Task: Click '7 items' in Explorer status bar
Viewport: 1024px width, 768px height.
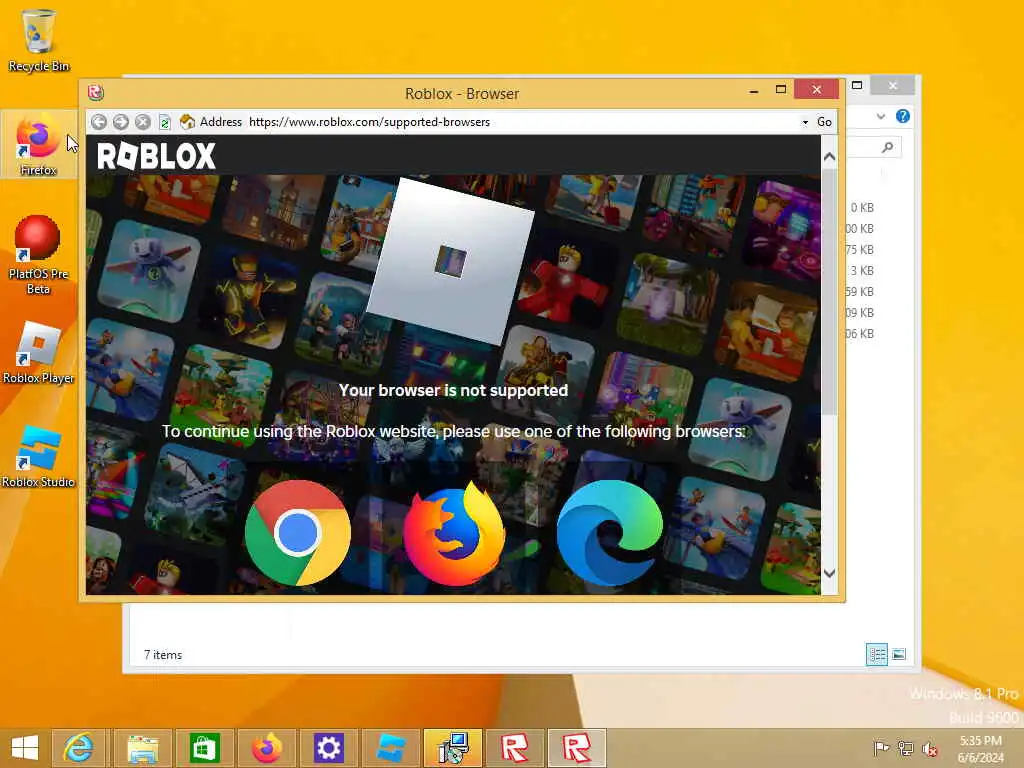Action: pos(163,654)
